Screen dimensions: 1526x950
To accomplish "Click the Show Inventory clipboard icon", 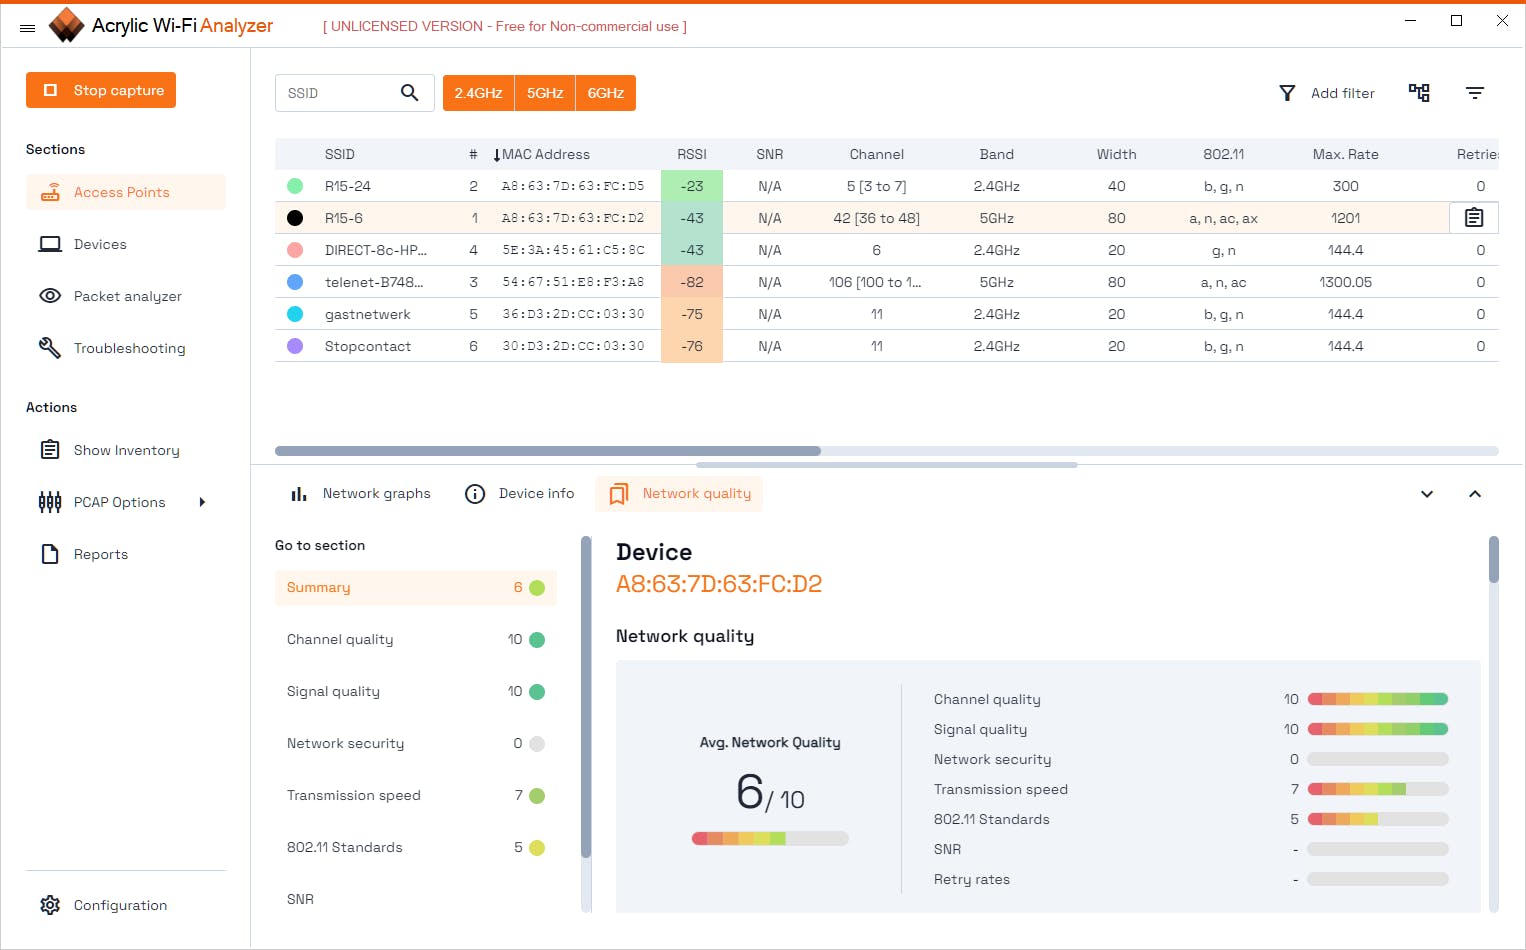I will tap(50, 450).
